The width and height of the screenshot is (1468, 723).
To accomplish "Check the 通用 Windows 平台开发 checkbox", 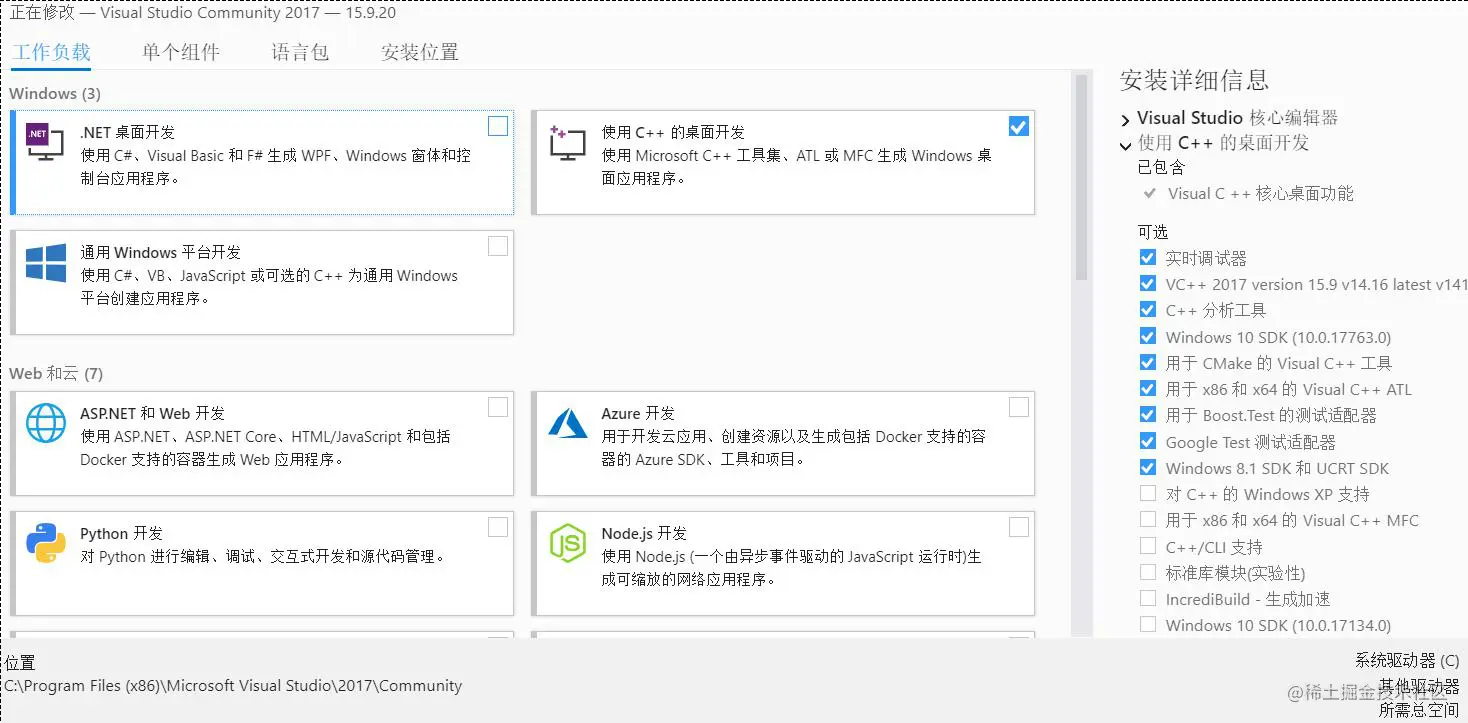I will click(497, 246).
